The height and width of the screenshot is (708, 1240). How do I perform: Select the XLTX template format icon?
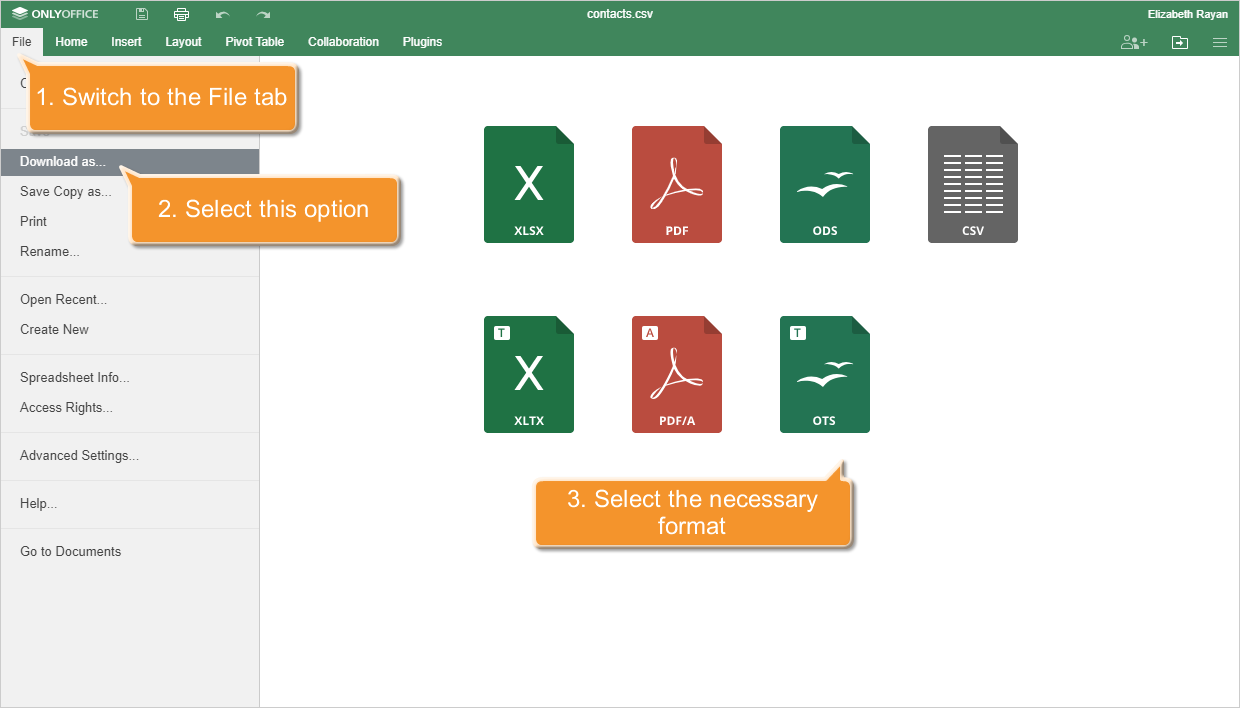tap(528, 374)
